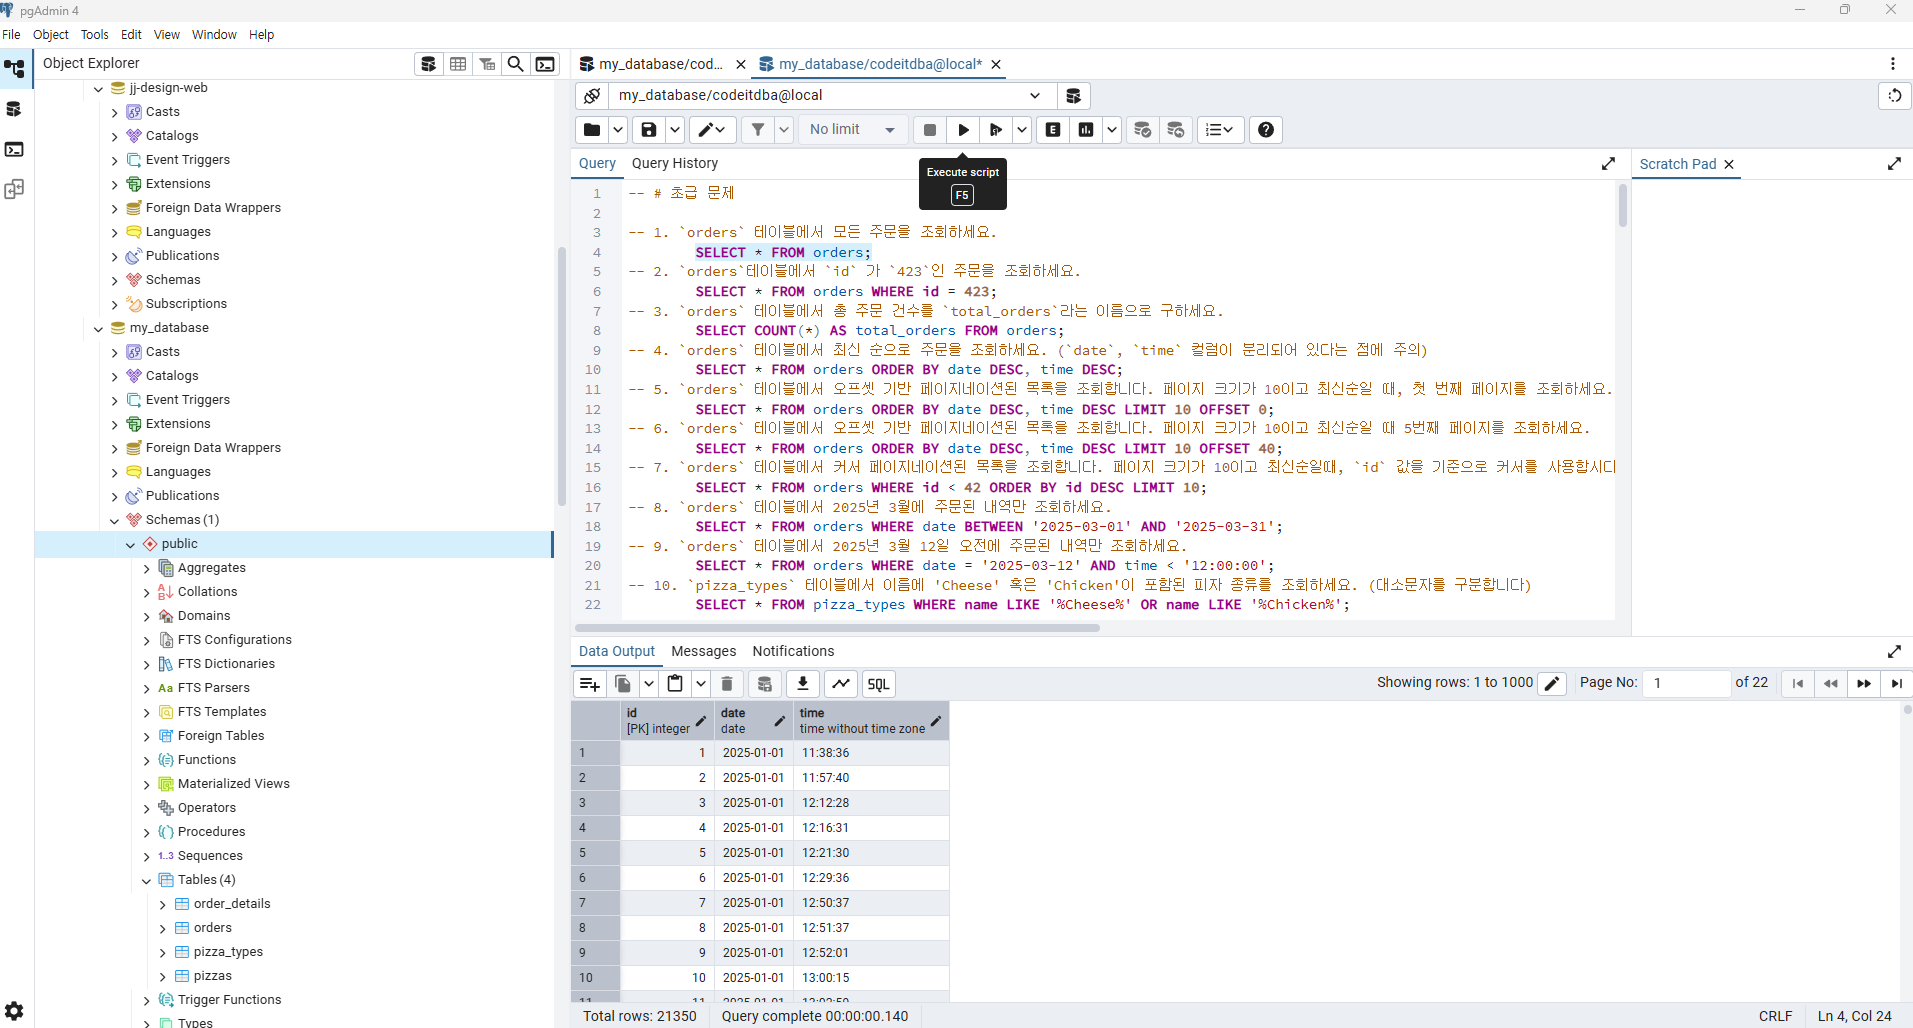Open the connection selector my_database/codeitdba@local dropdown
The image size is (1913, 1028).
[829, 96]
